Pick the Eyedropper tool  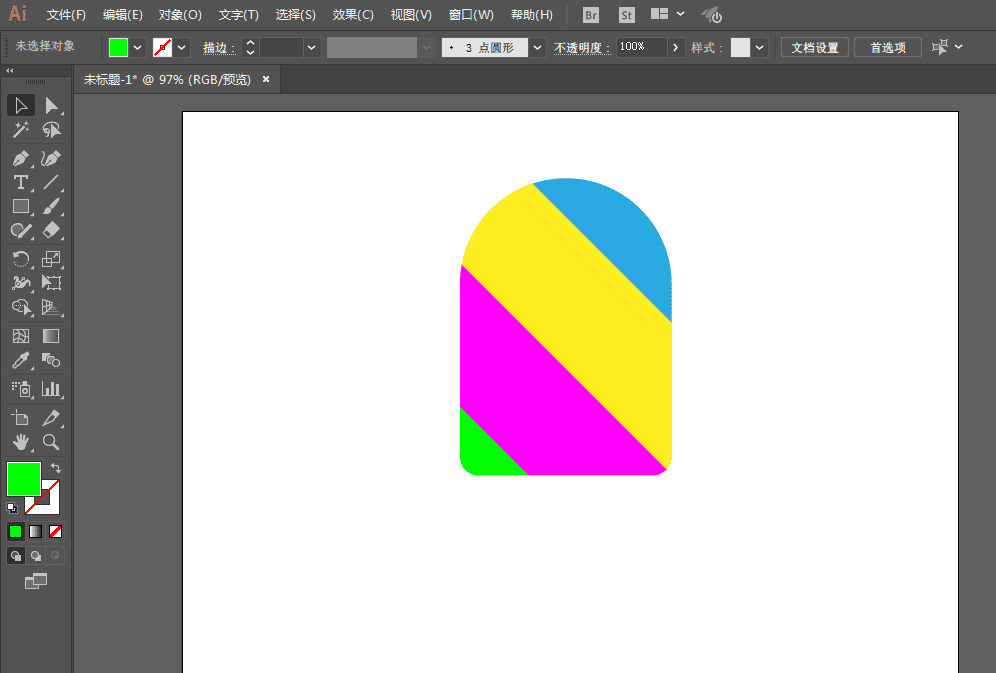pos(21,361)
